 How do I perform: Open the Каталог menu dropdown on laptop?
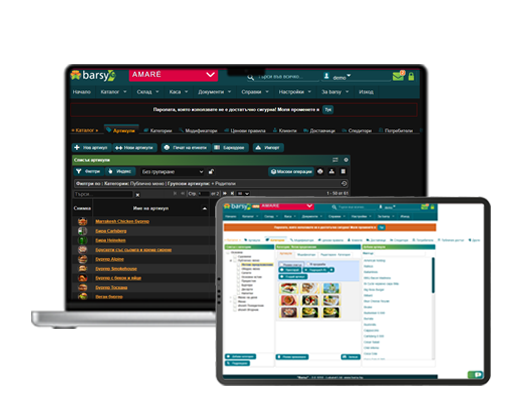[113, 92]
